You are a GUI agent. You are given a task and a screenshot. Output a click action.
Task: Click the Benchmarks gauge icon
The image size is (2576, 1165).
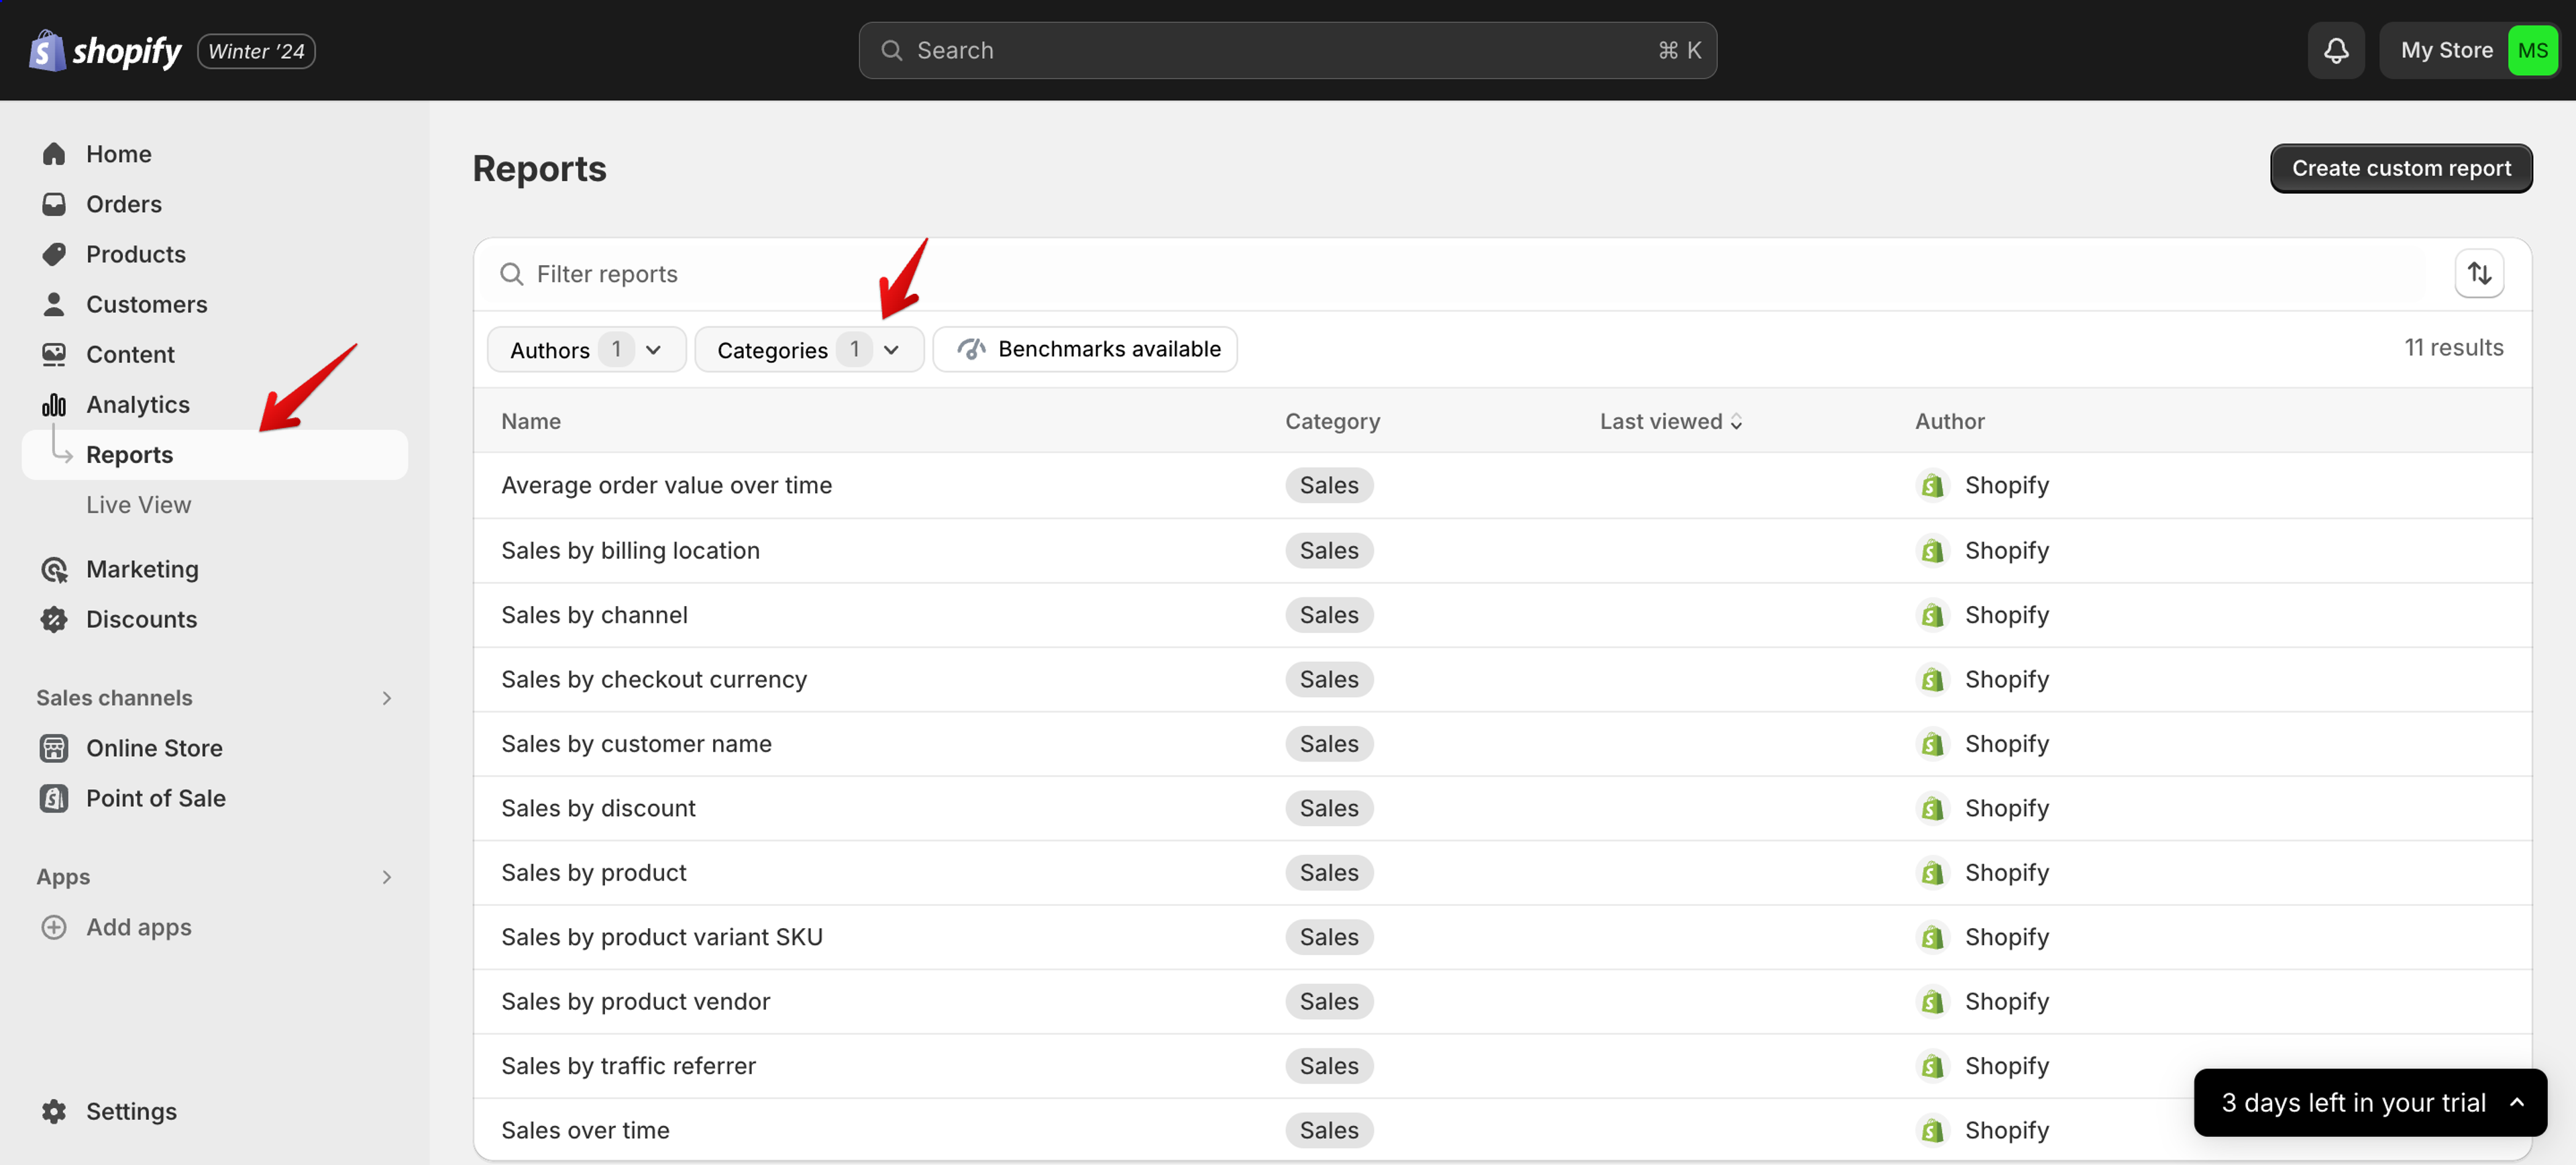pyautogui.click(x=971, y=349)
